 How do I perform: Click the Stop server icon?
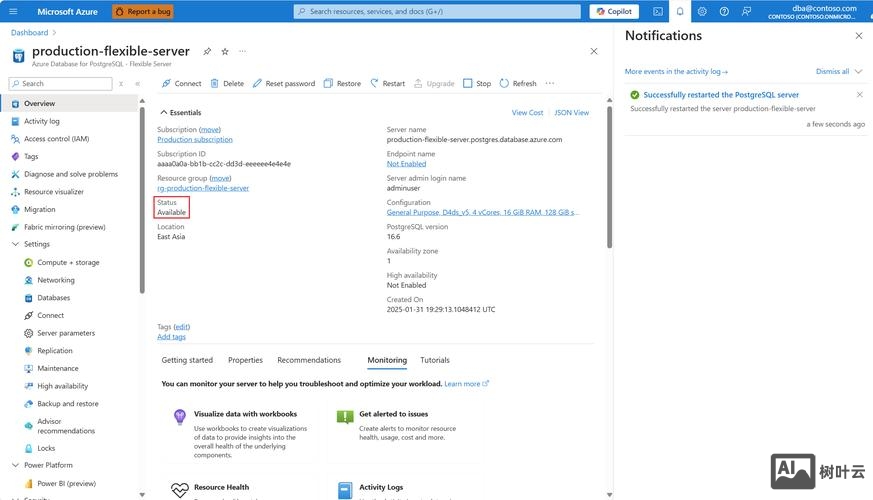pos(468,84)
